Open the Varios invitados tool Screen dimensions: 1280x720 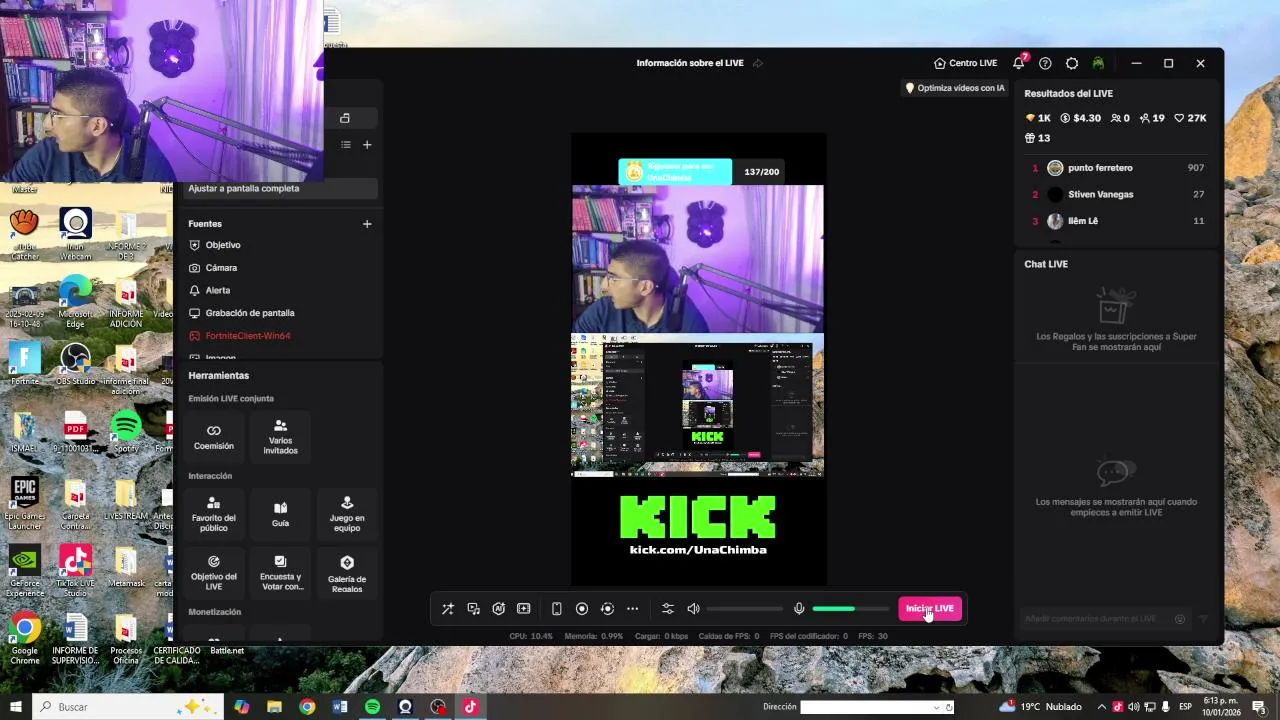280,437
